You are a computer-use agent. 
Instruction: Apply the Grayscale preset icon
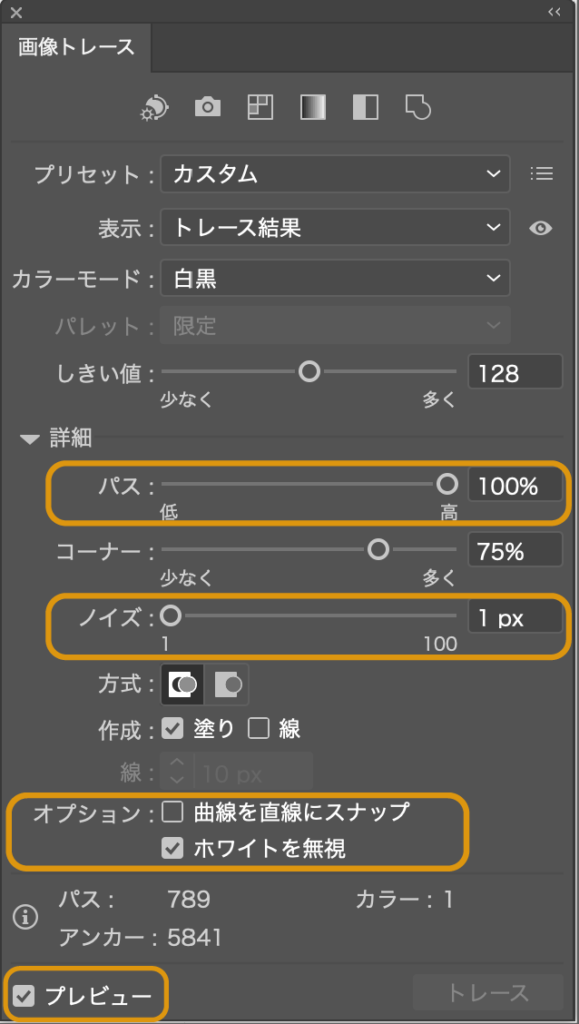(313, 106)
